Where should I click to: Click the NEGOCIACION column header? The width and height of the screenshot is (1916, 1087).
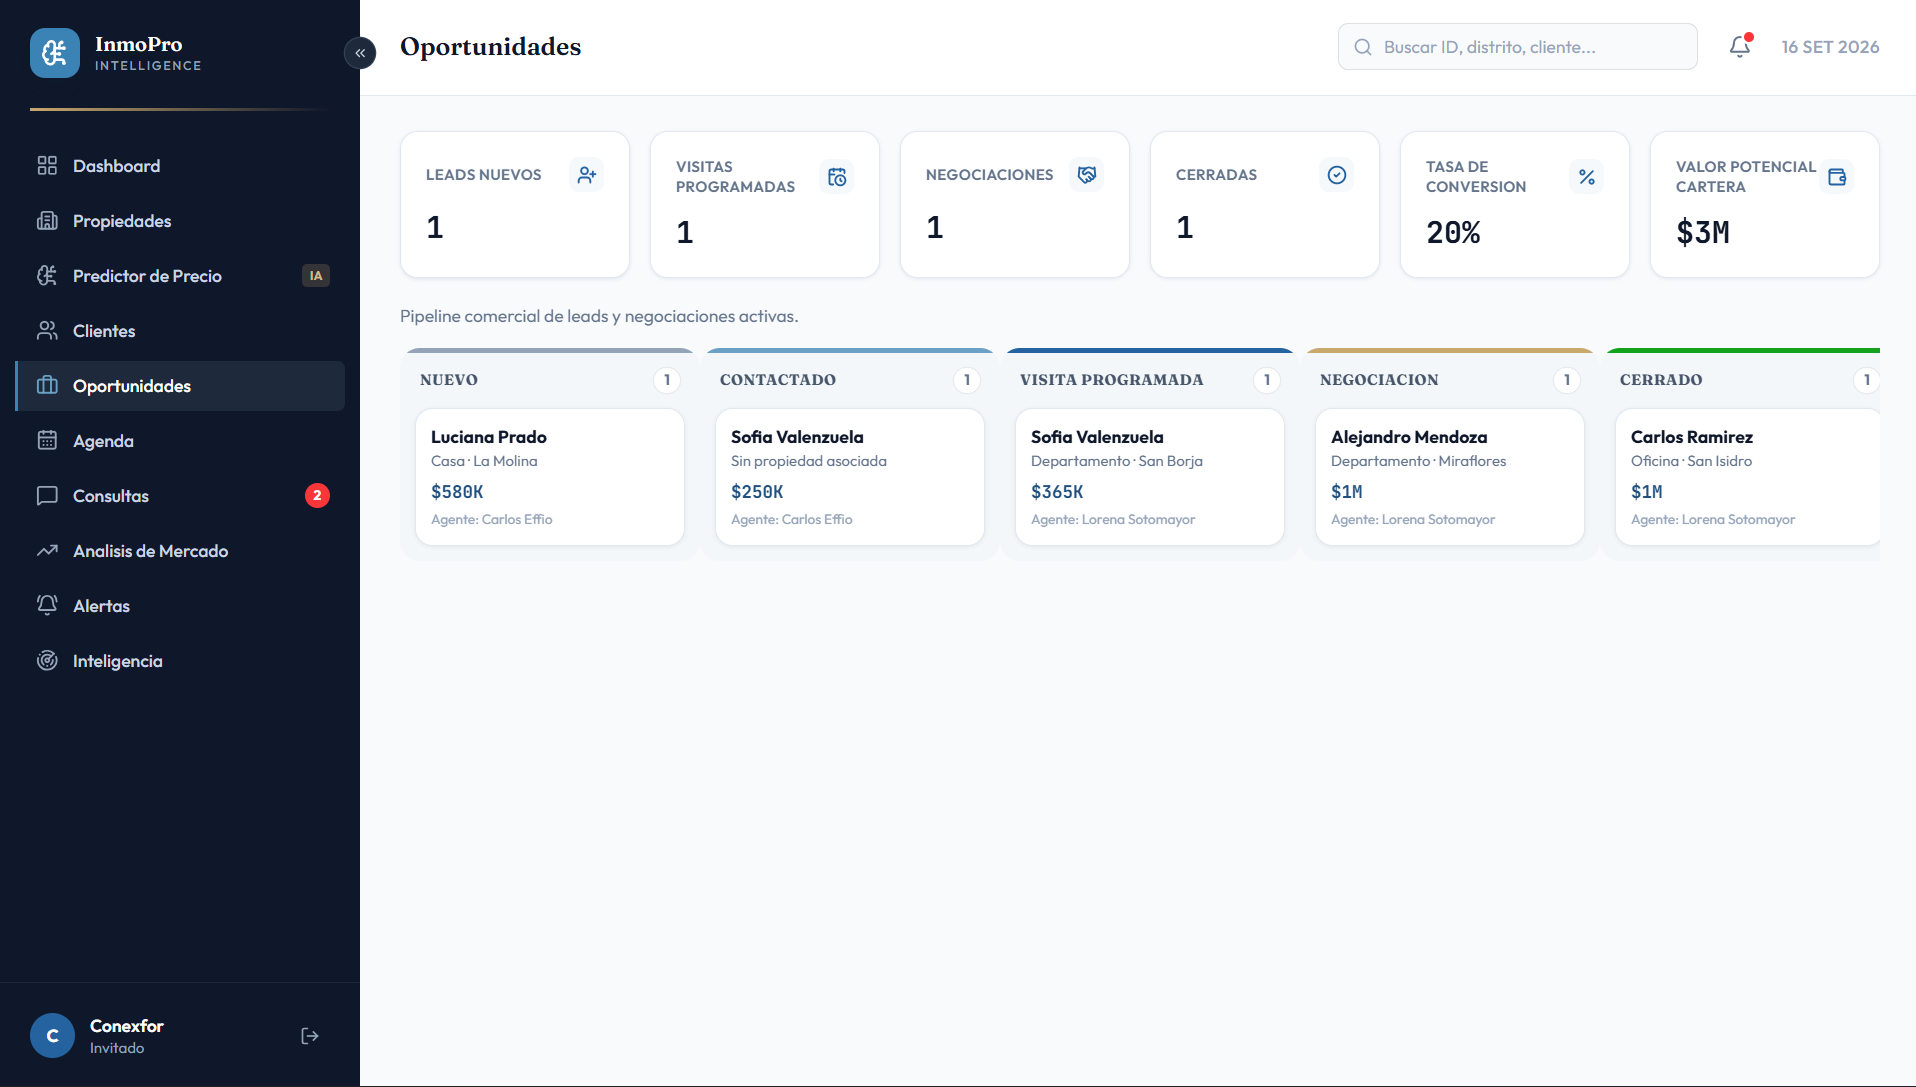[x=1379, y=380]
